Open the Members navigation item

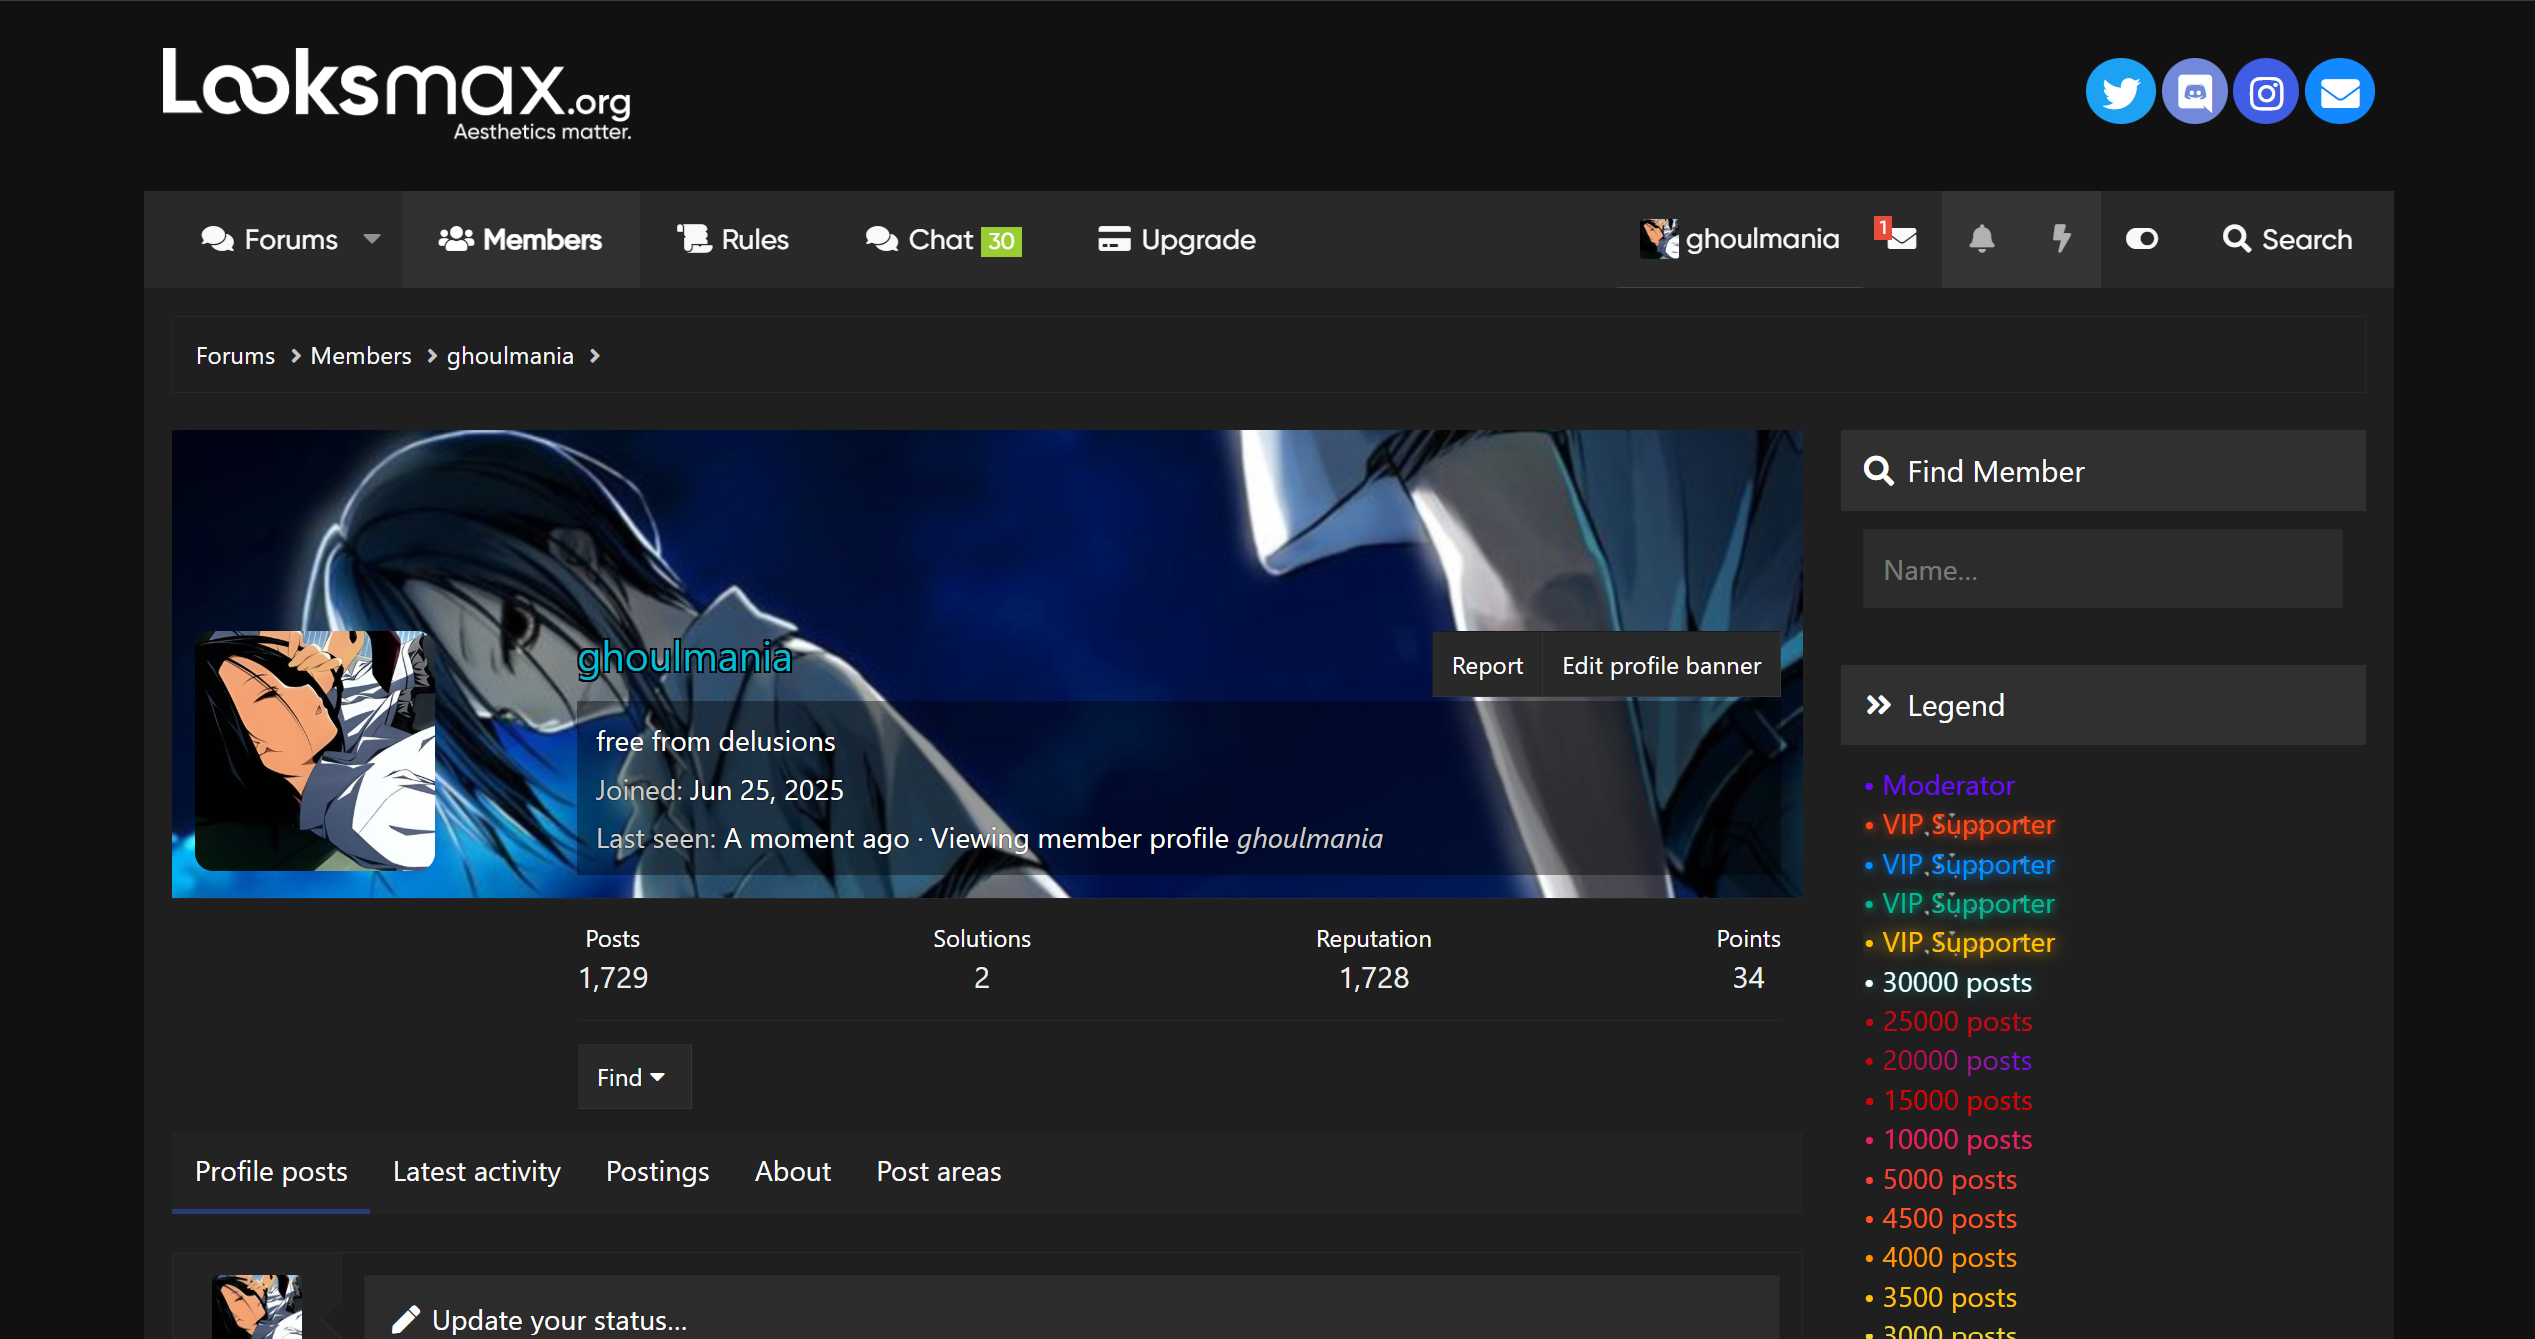coord(520,240)
